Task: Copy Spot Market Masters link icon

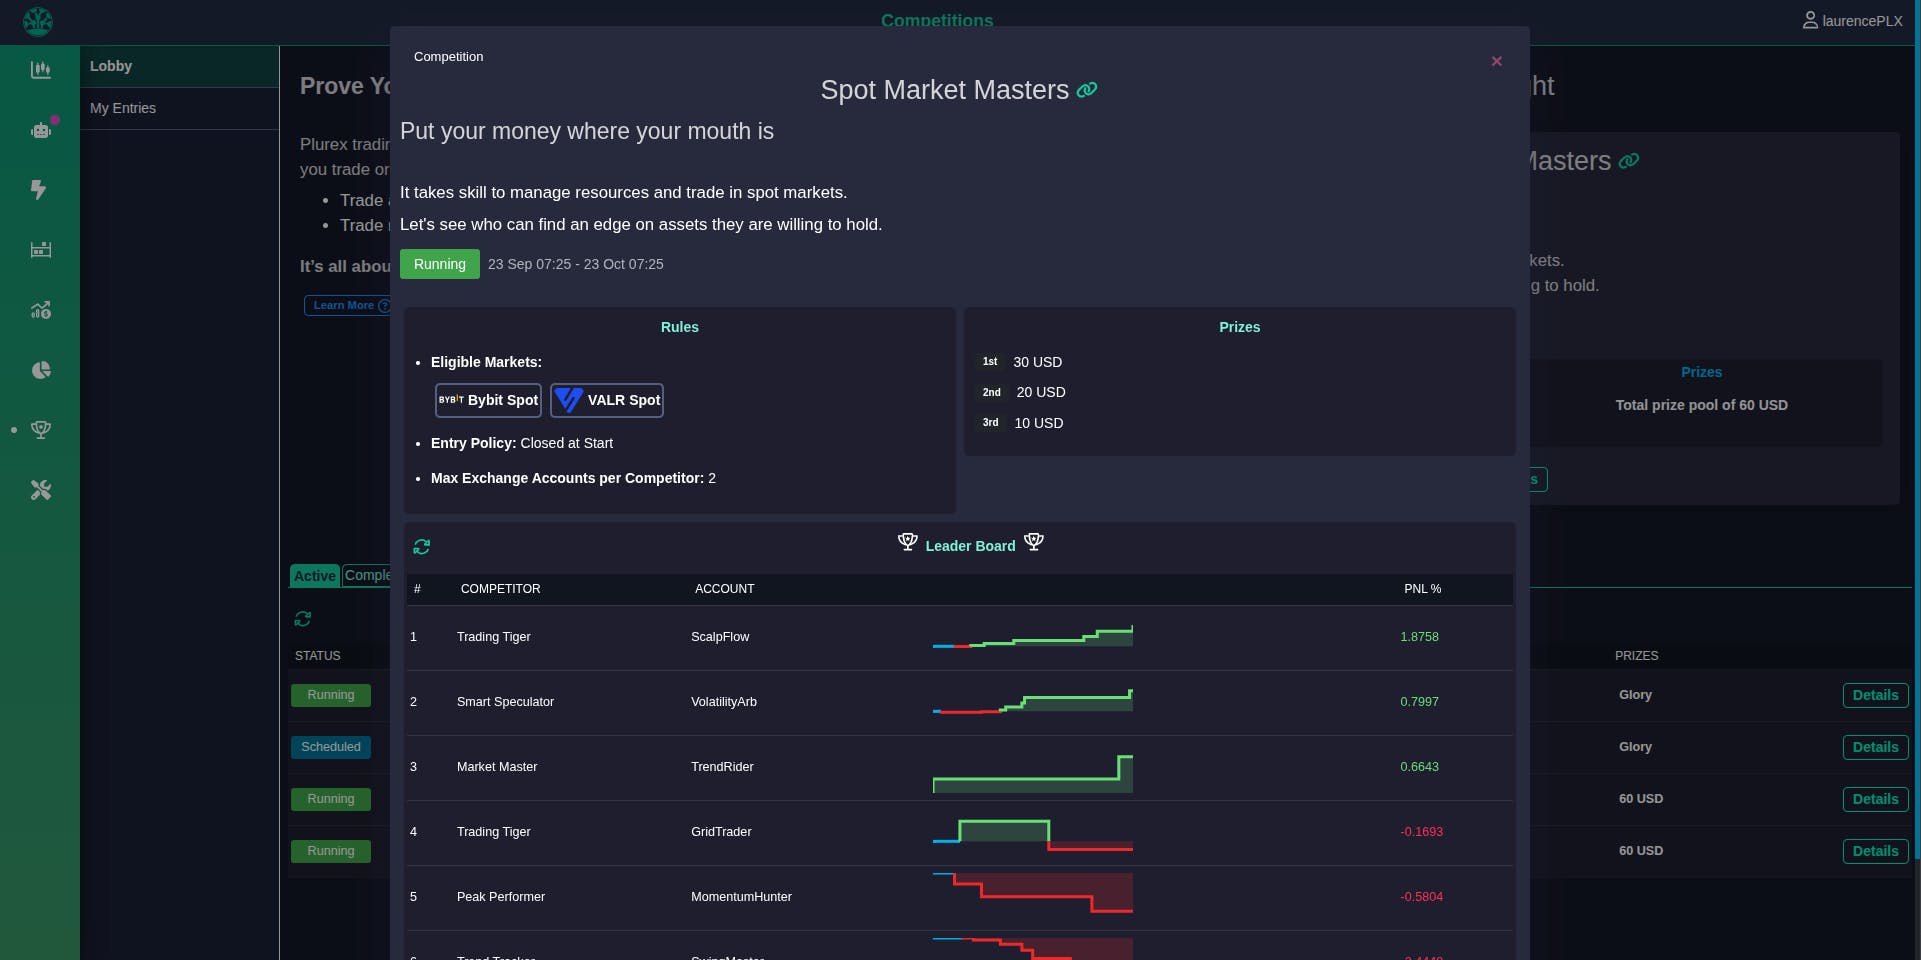Action: [1087, 90]
